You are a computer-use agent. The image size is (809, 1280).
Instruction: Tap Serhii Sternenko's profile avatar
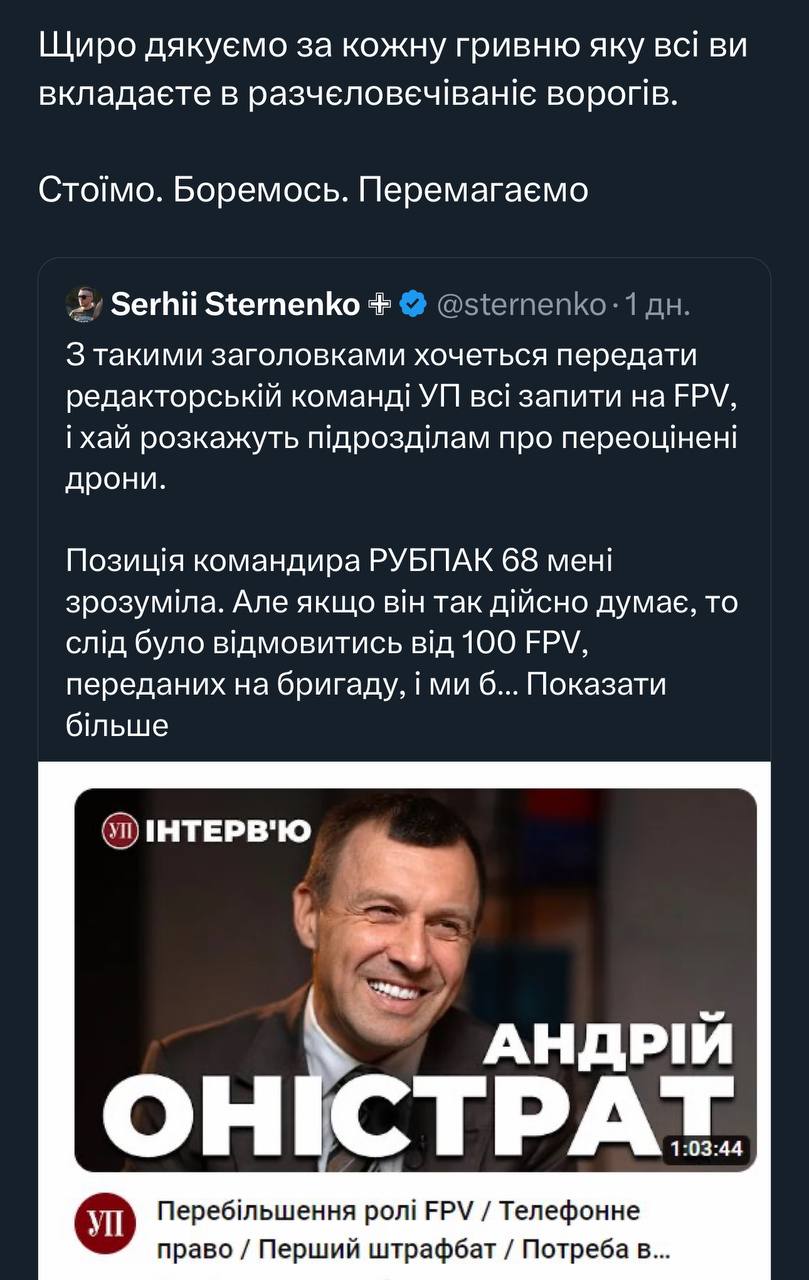[84, 305]
